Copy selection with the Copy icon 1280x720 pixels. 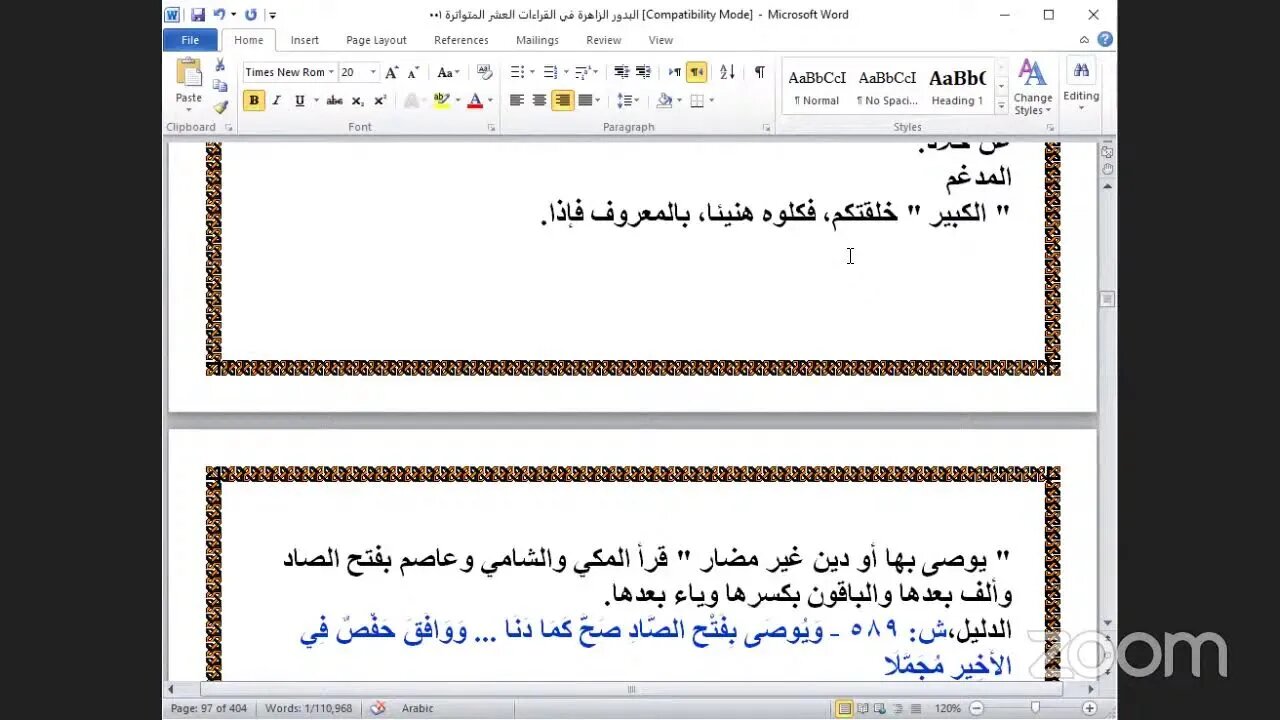click(220, 86)
